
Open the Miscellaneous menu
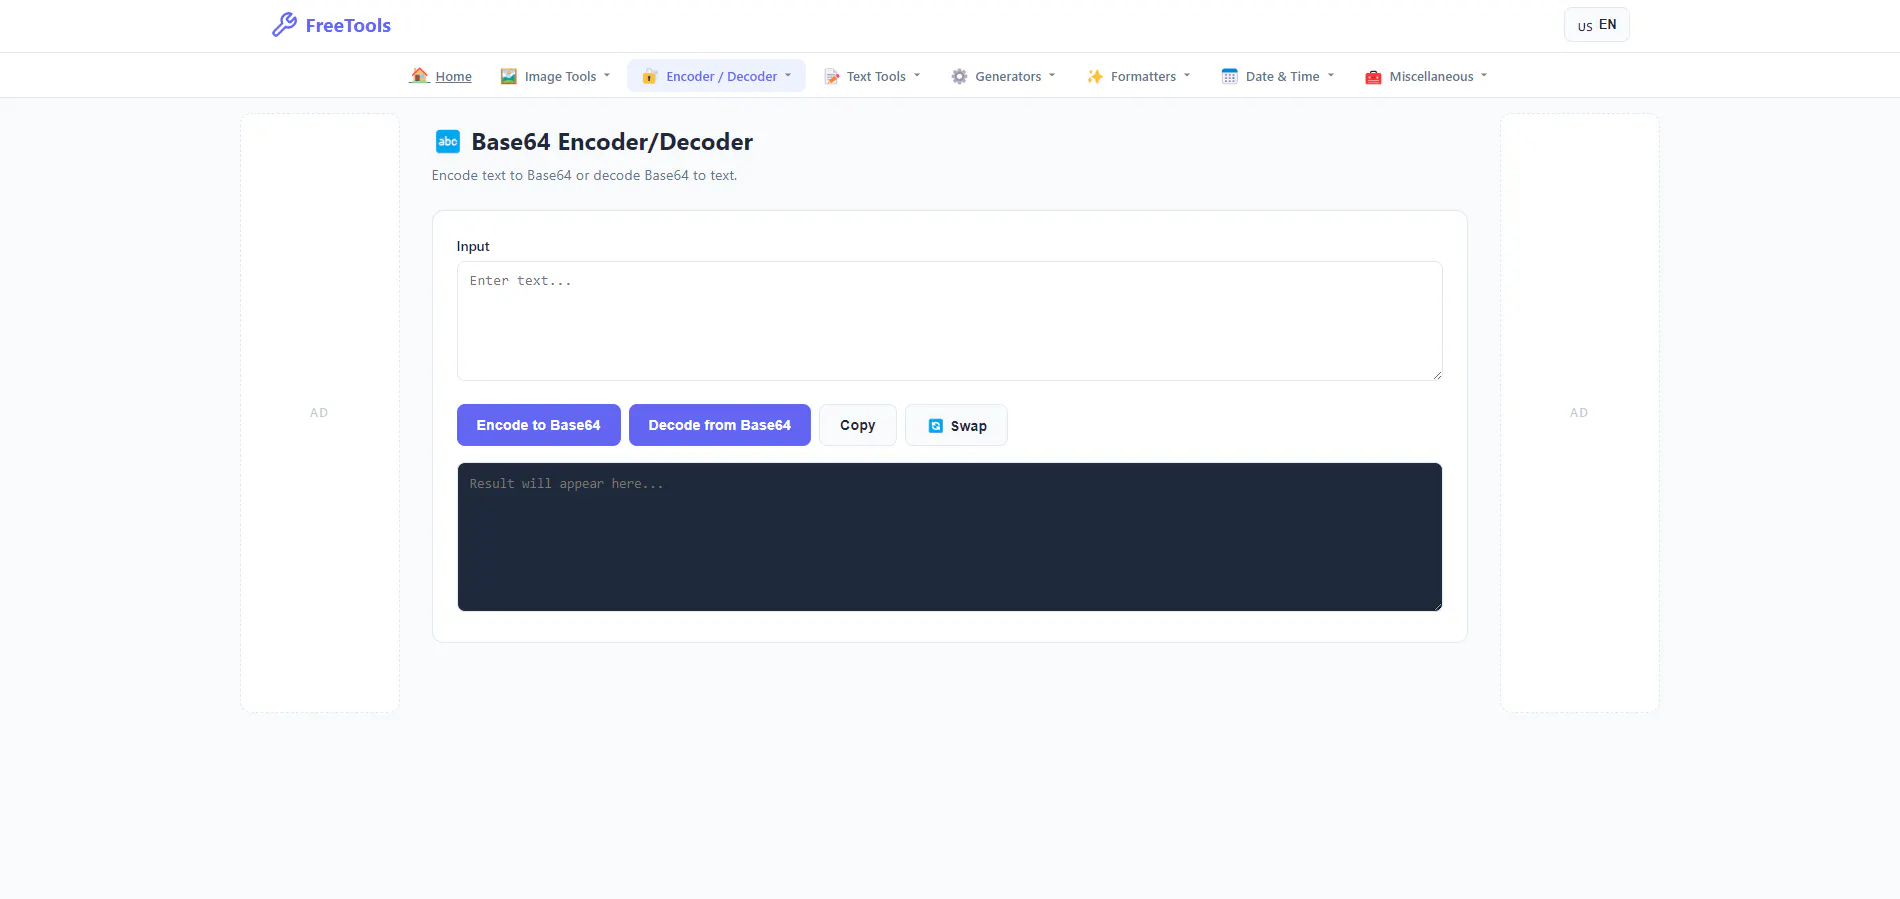(x=1426, y=76)
